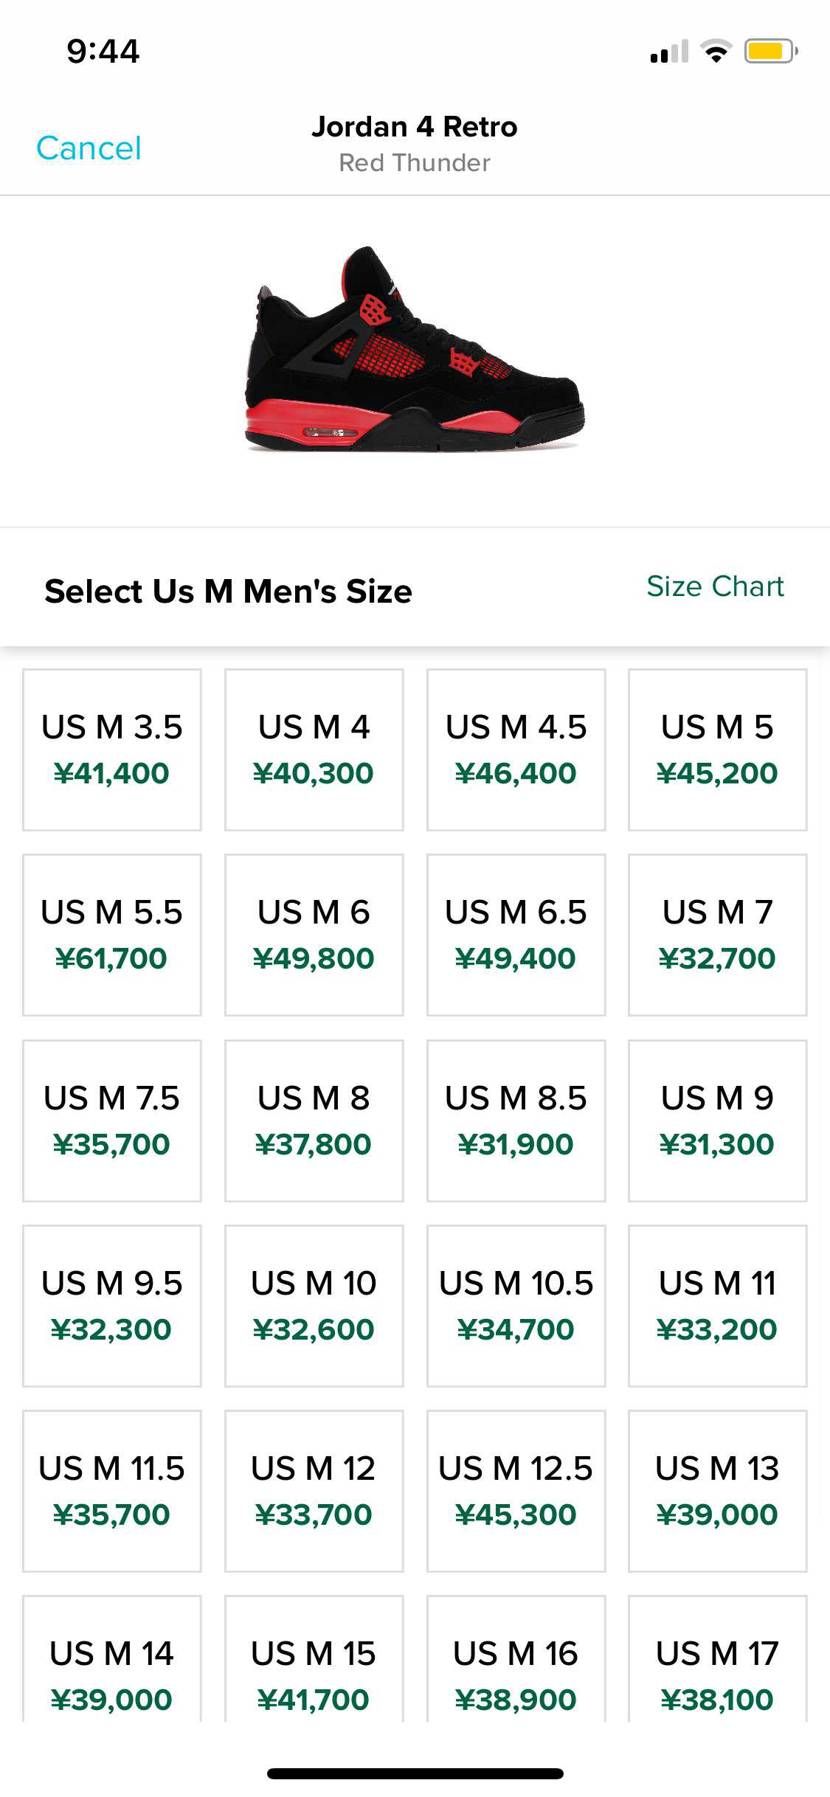
Task: Choose US M 12.5 at ¥45,300
Action: point(516,1491)
